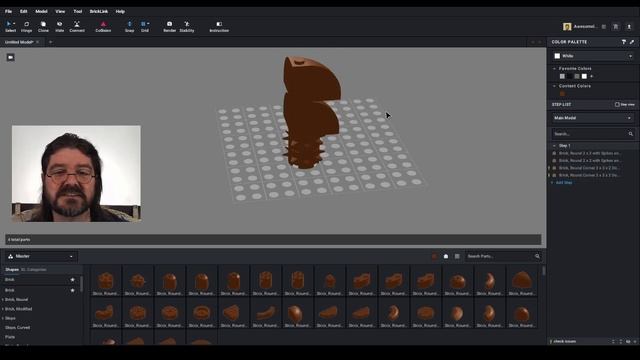Screen dimensions: 640x360
Task: Click the Clone tool
Action: click(x=43, y=27)
